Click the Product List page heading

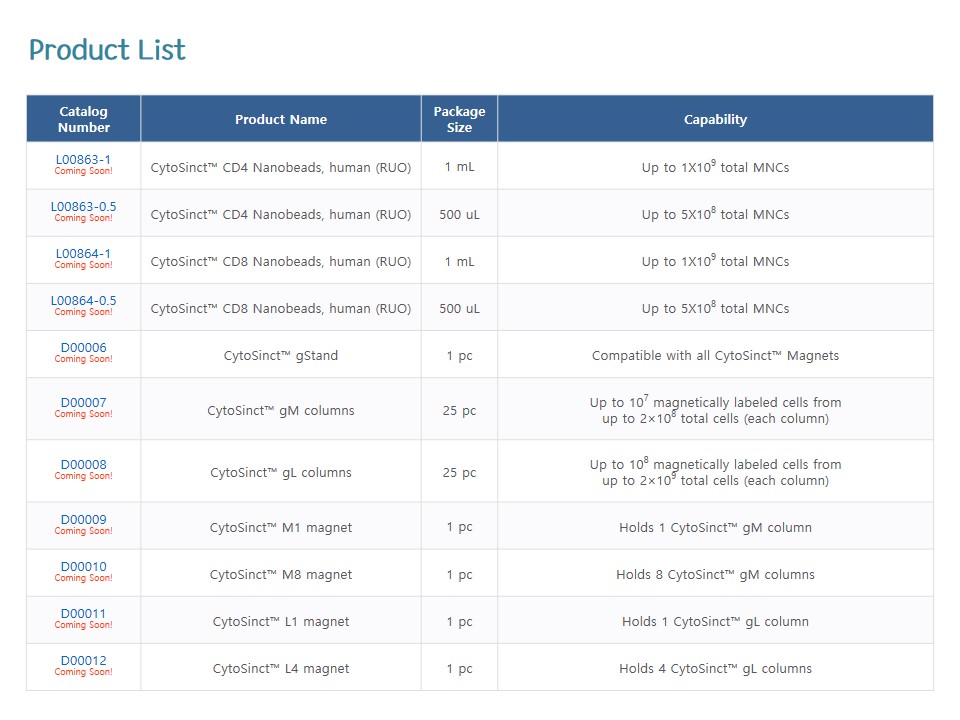pyautogui.click(x=107, y=50)
